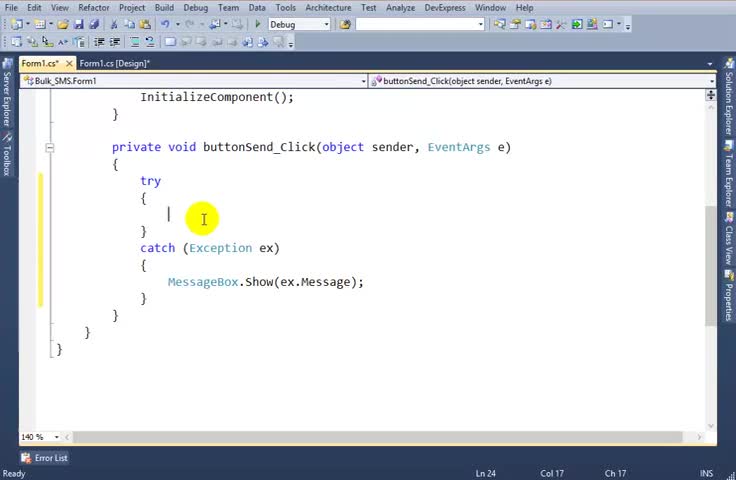This screenshot has height=480, width=736.
Task: Comment out selected lines with the icon
Action: (x=135, y=42)
